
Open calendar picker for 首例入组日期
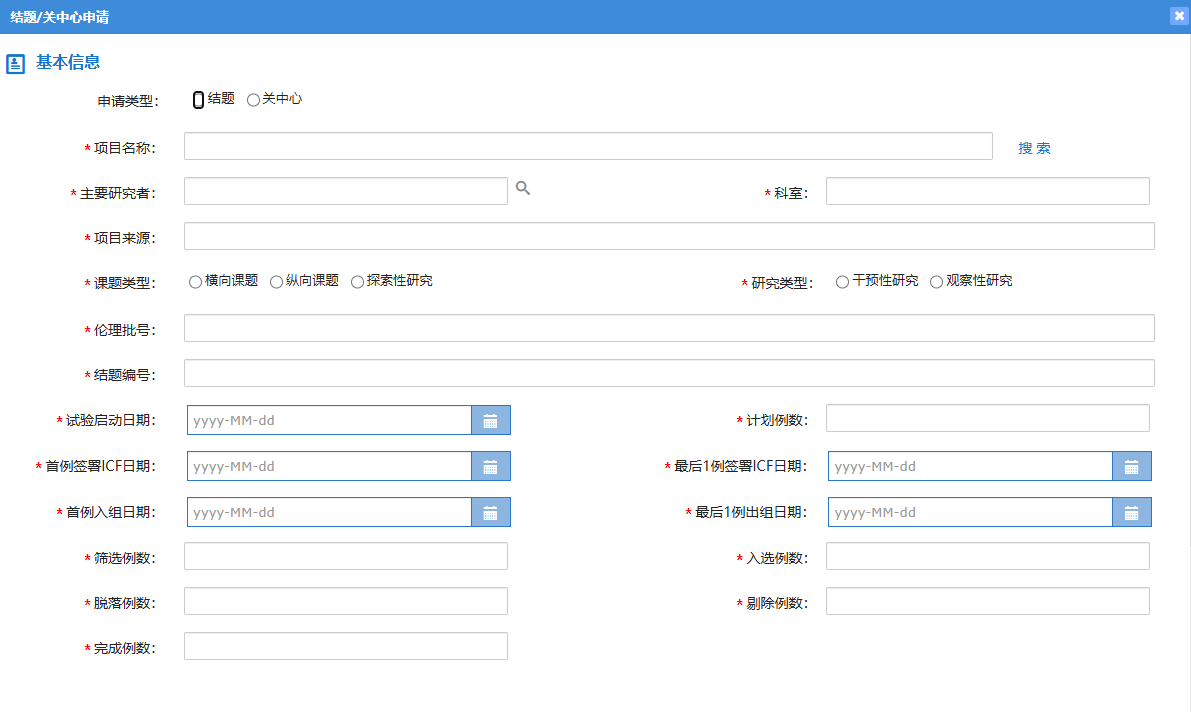[490, 513]
